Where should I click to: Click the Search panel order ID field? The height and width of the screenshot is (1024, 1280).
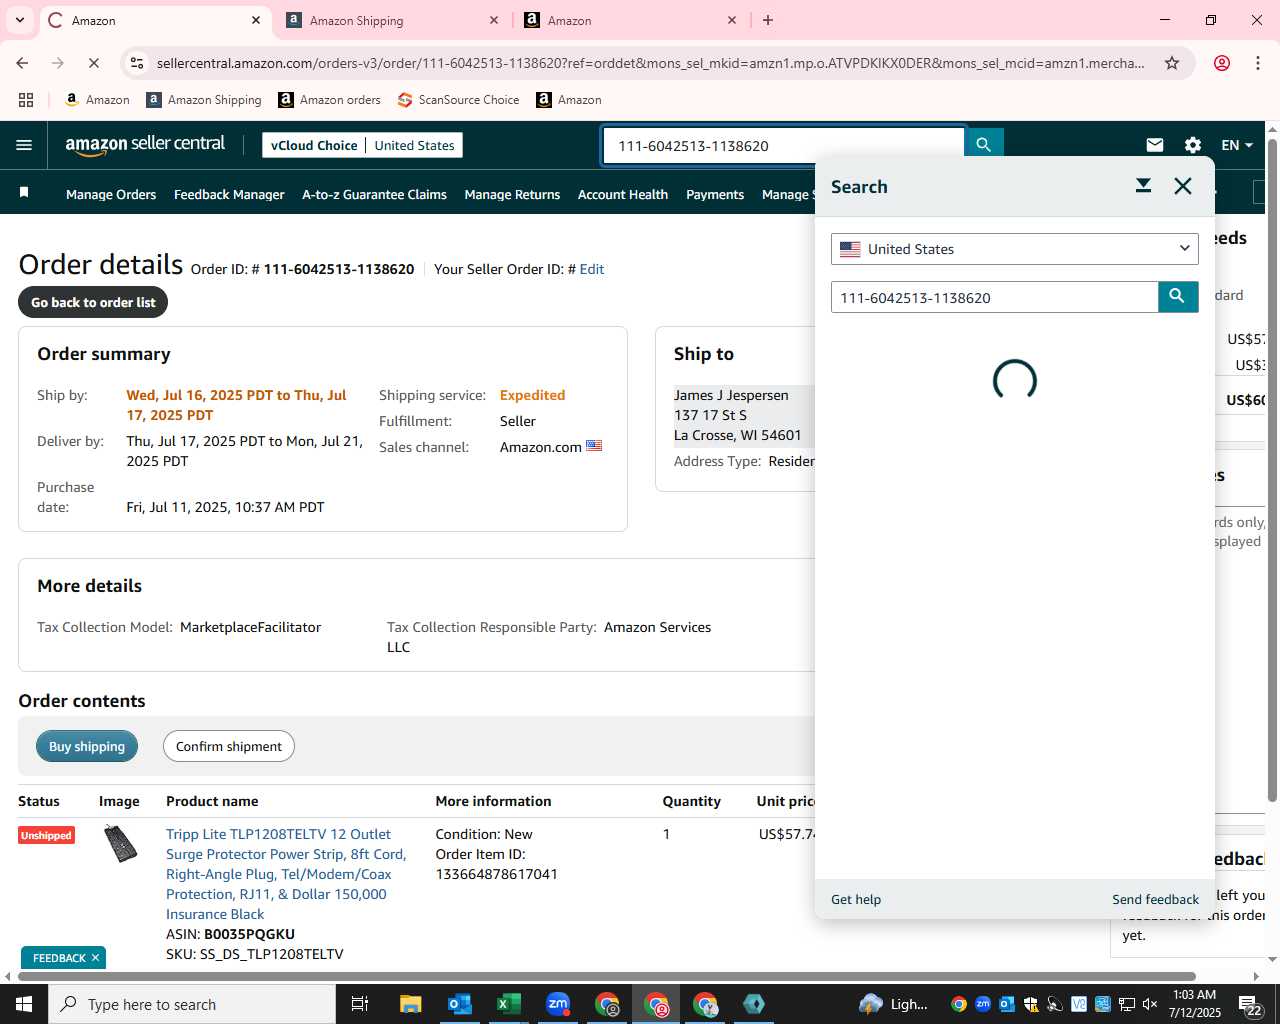(995, 297)
